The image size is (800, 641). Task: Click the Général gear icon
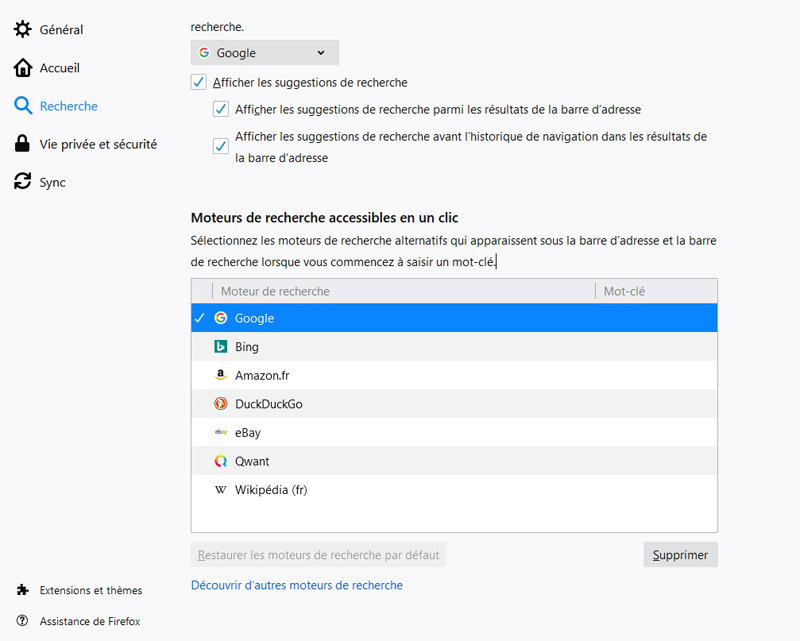(x=22, y=30)
